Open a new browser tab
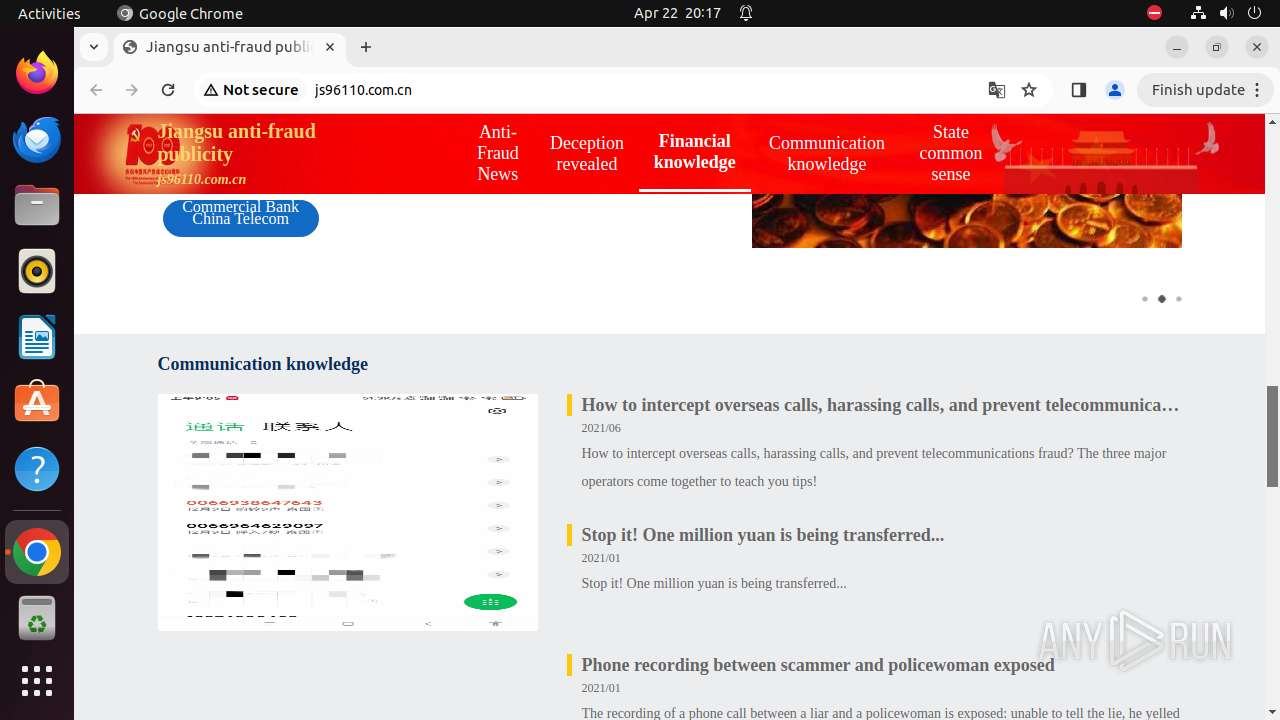This screenshot has height=720, width=1280. tap(366, 47)
